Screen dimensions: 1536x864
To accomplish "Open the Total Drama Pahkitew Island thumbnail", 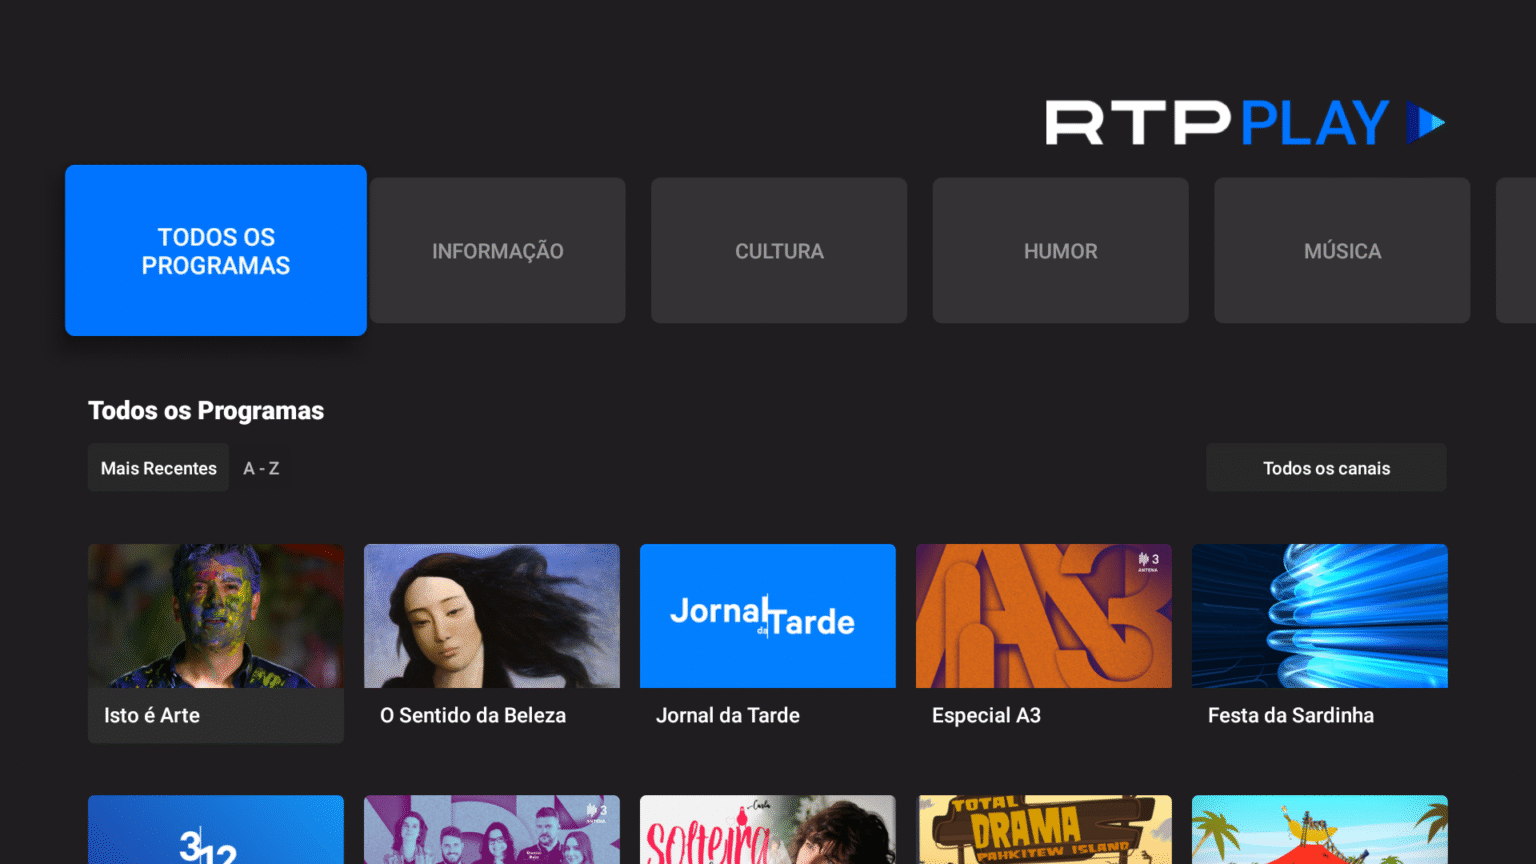I will (1043, 829).
